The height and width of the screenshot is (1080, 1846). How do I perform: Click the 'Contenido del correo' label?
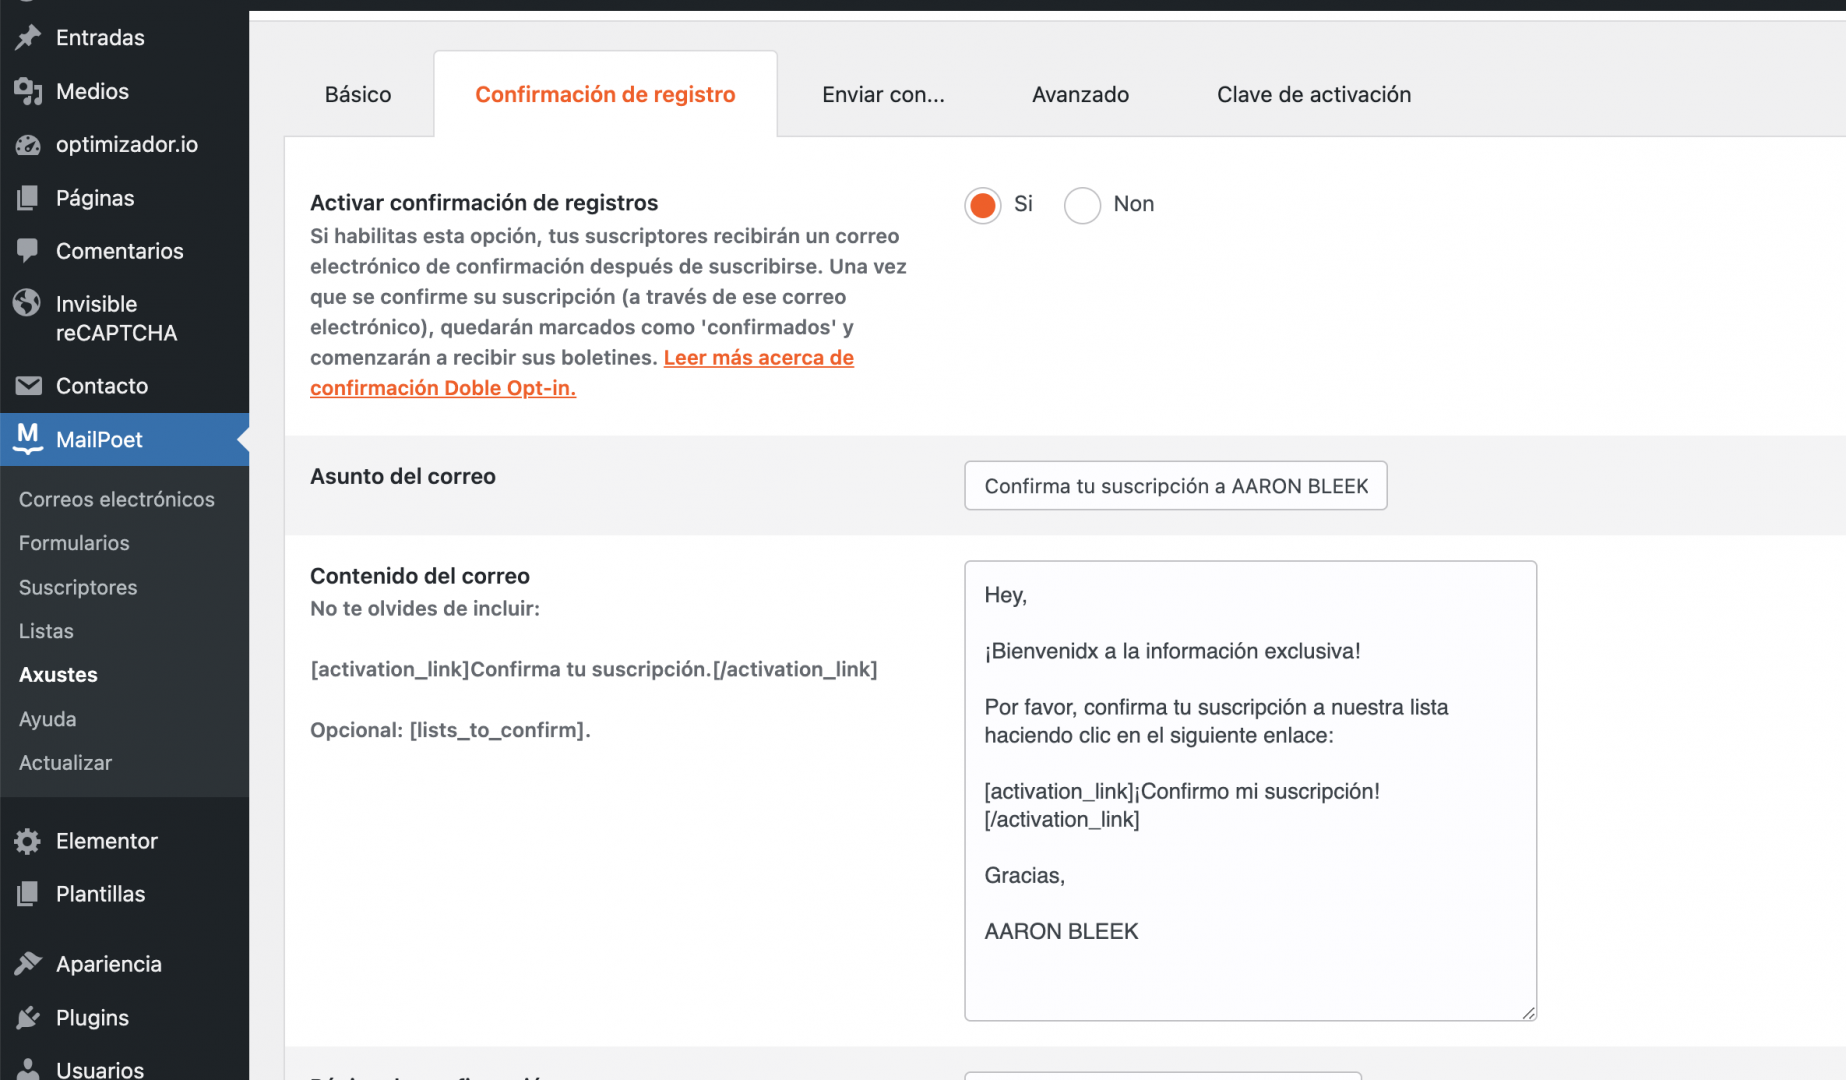420,576
